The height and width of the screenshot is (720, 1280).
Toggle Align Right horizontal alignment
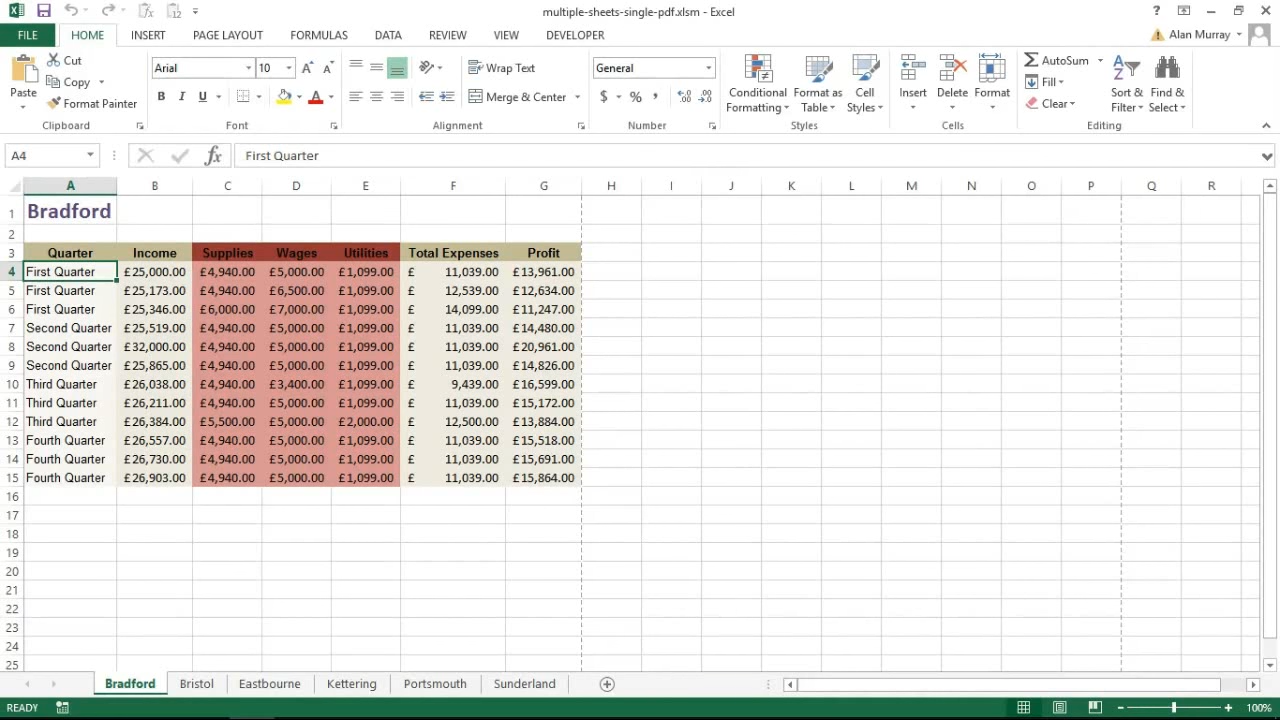397,97
